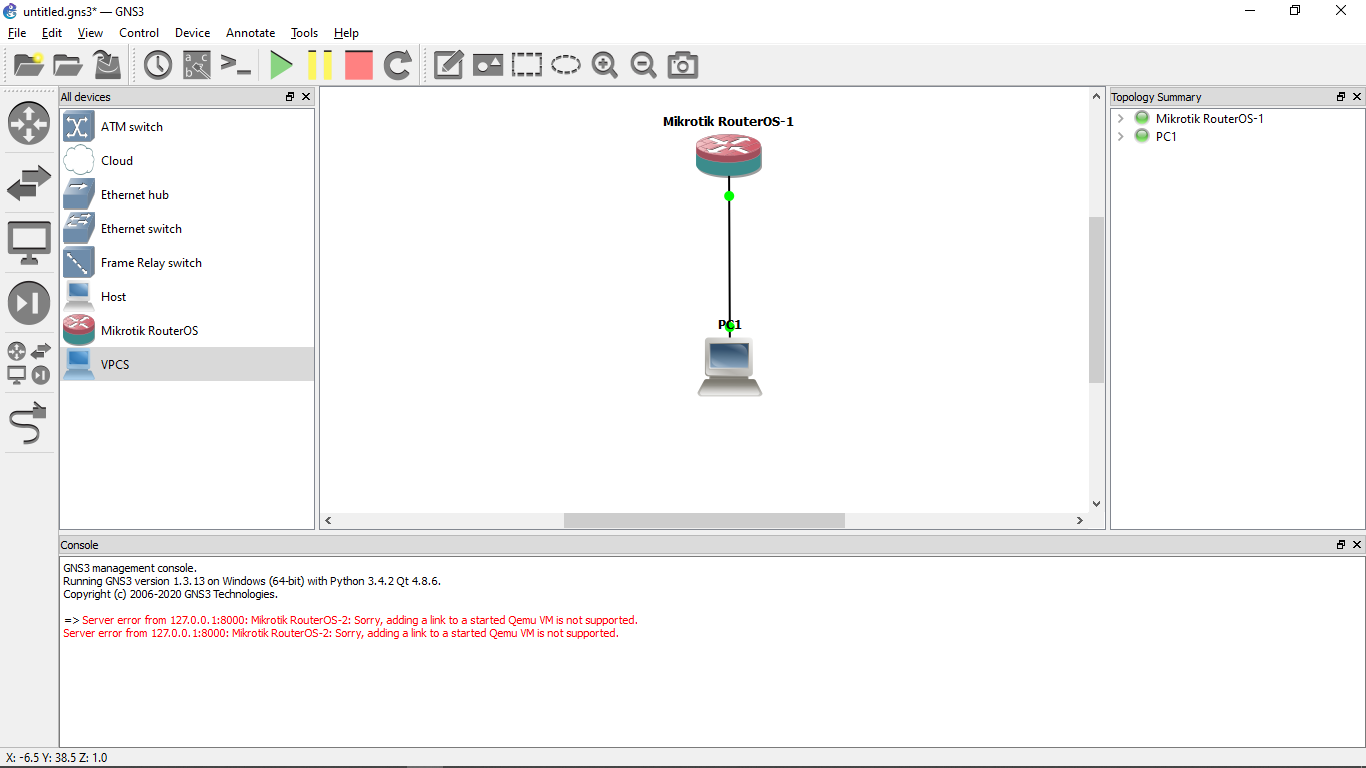
Task: Select Mikrotik RouterOS in device list
Action: (x=187, y=331)
